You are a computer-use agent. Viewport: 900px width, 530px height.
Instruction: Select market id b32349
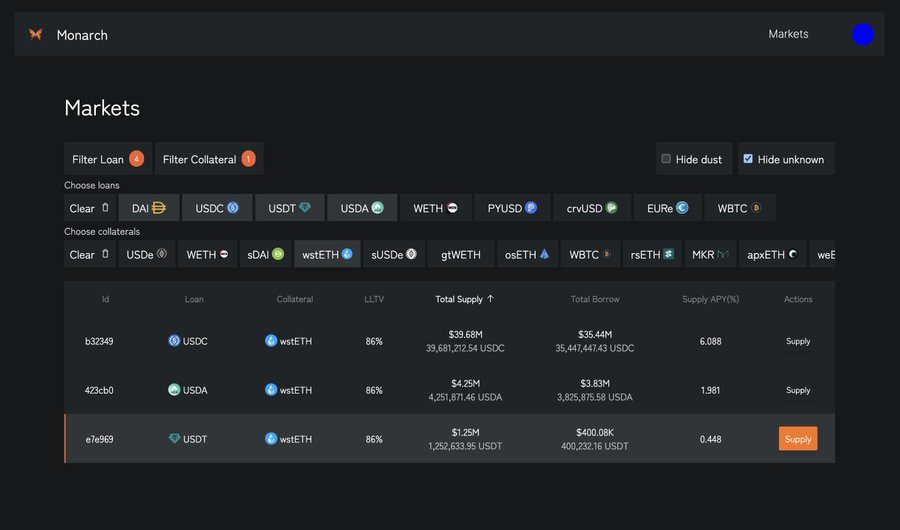point(99,341)
